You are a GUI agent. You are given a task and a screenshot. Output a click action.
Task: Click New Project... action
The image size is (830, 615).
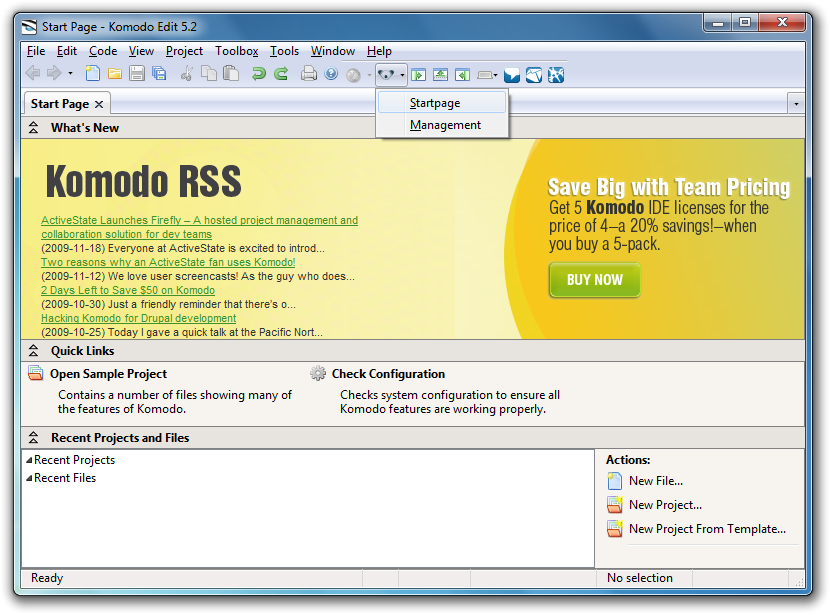point(665,505)
